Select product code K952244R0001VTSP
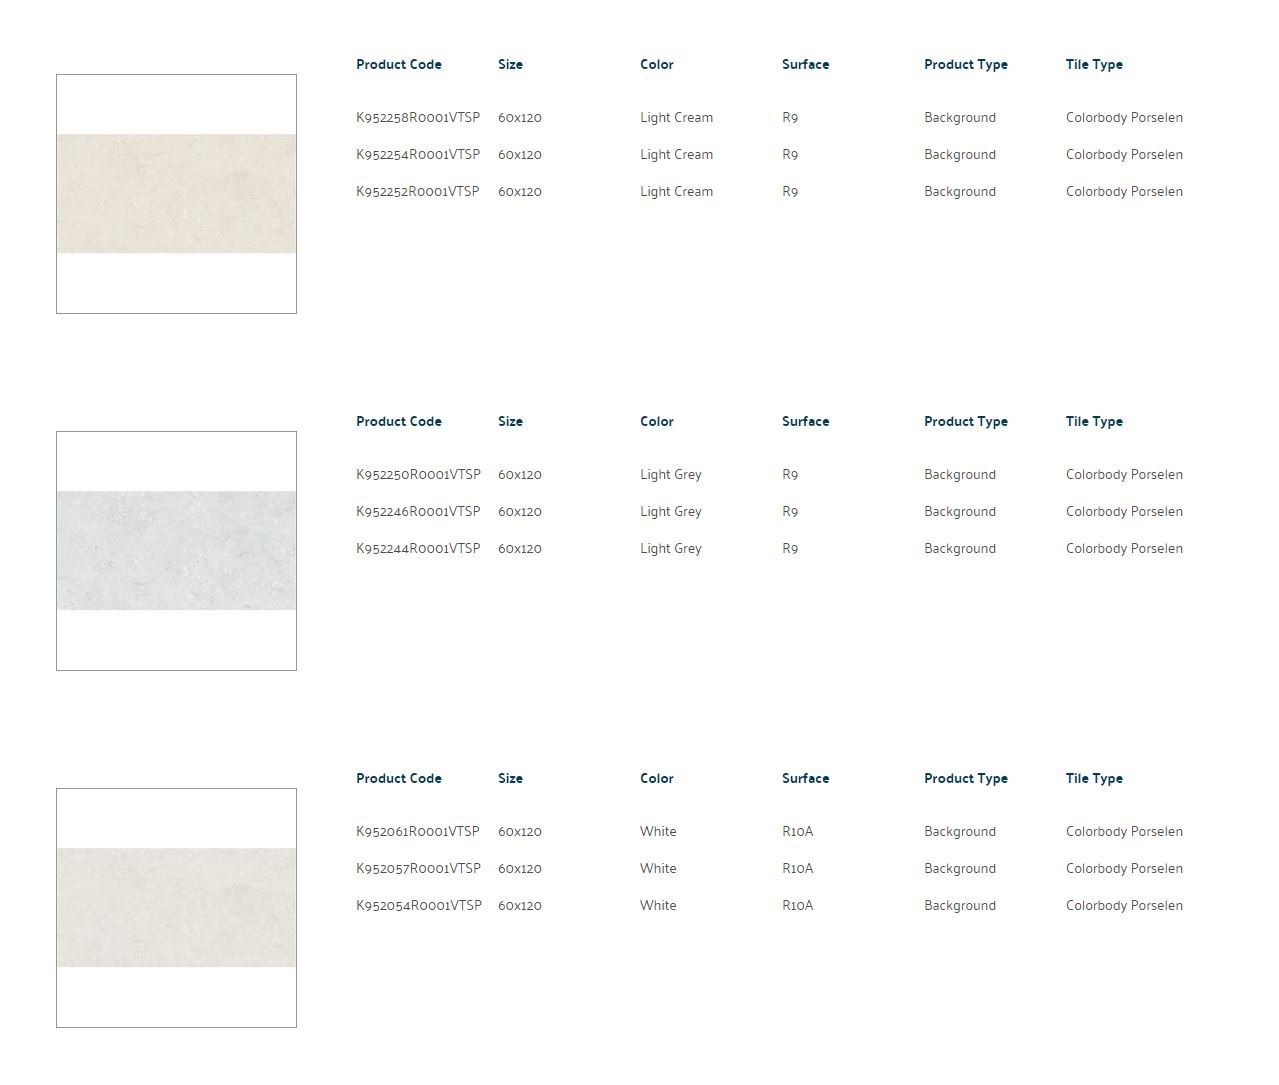 (x=418, y=549)
